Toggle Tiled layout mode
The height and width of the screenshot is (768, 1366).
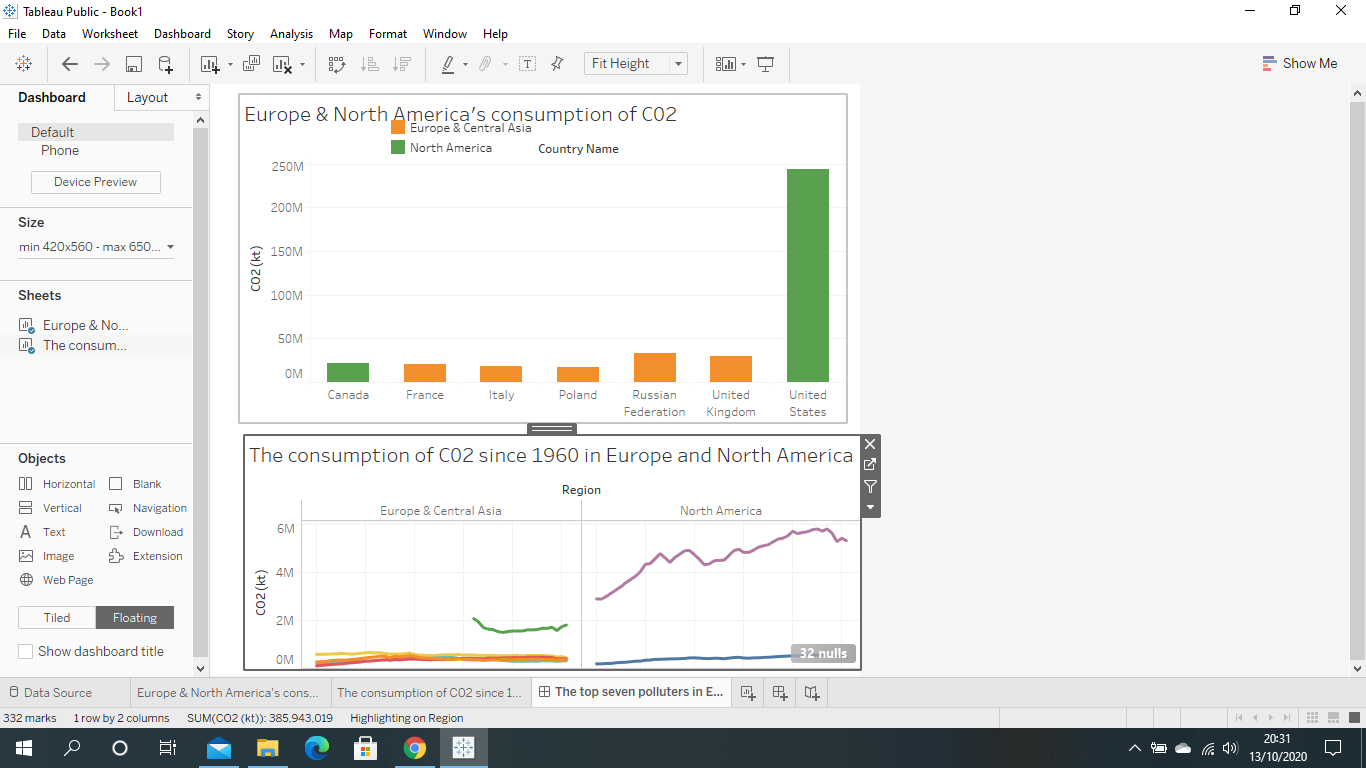[57, 618]
